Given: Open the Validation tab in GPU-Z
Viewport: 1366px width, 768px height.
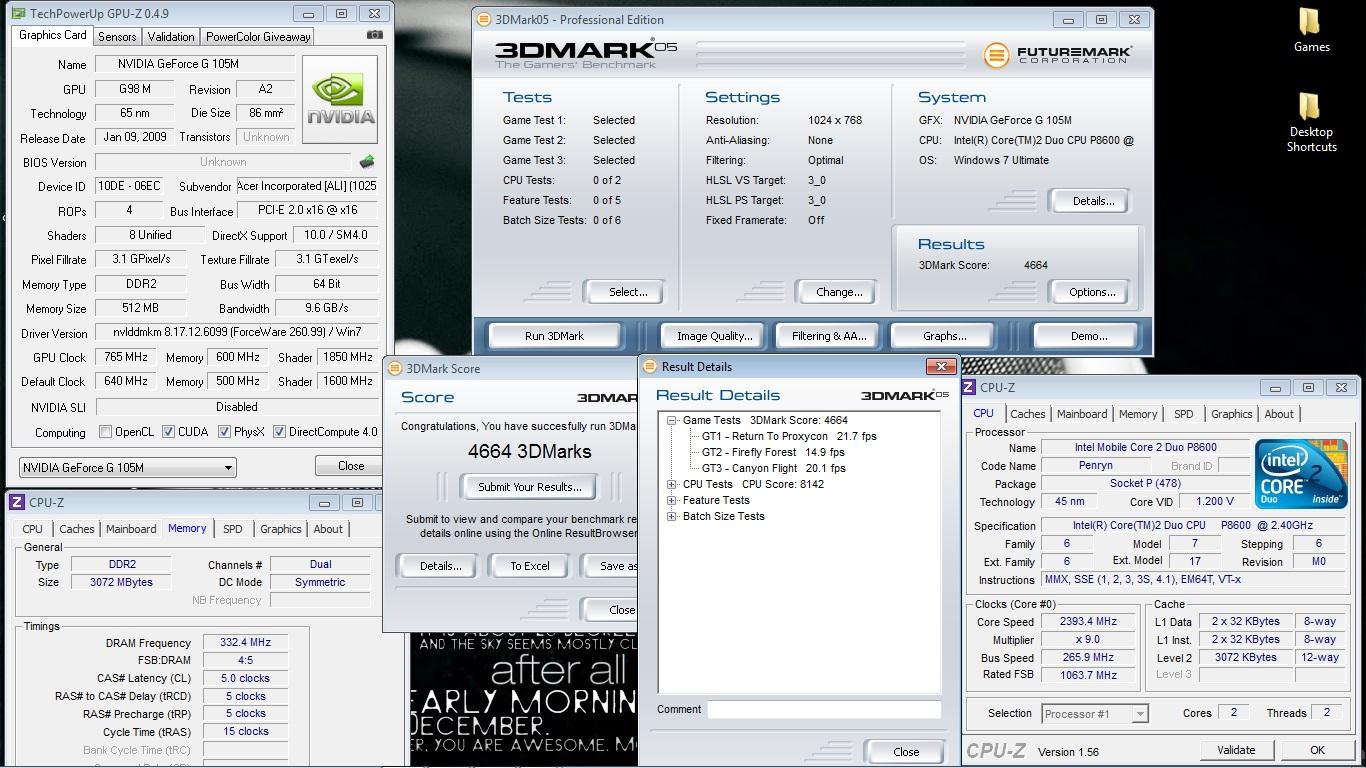Looking at the screenshot, I should click(x=171, y=36).
